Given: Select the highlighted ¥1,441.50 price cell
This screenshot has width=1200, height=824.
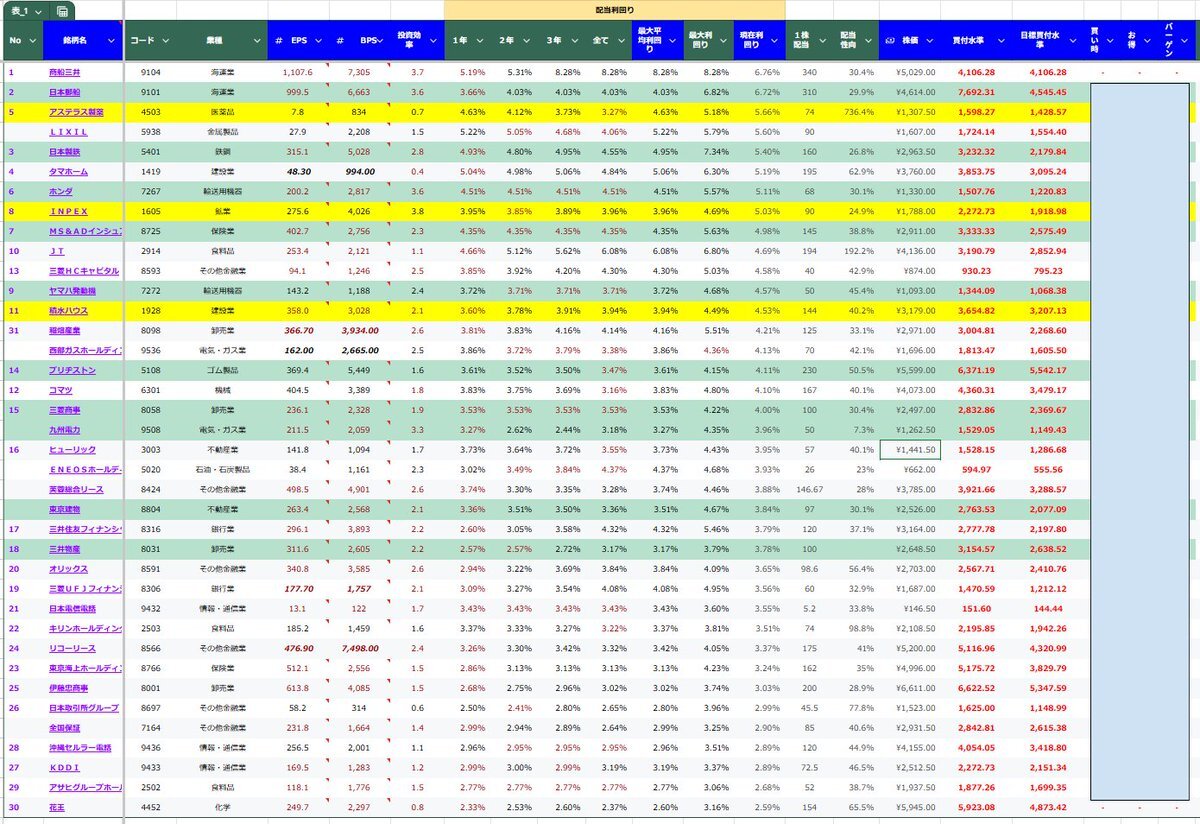Looking at the screenshot, I should 910,449.
